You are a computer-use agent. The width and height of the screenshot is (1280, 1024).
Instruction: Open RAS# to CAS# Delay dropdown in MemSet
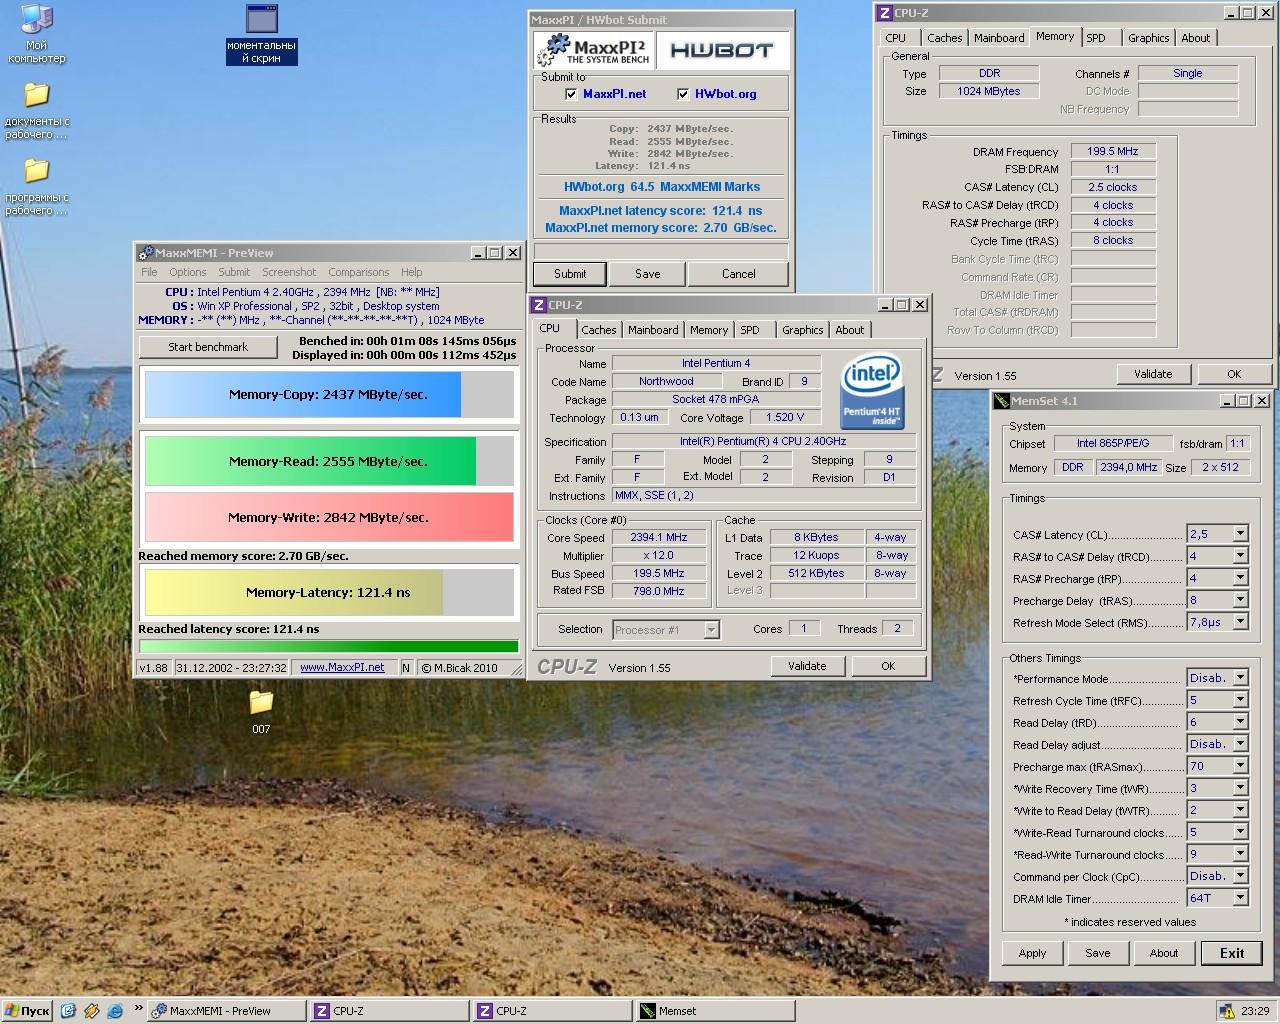tap(1240, 556)
